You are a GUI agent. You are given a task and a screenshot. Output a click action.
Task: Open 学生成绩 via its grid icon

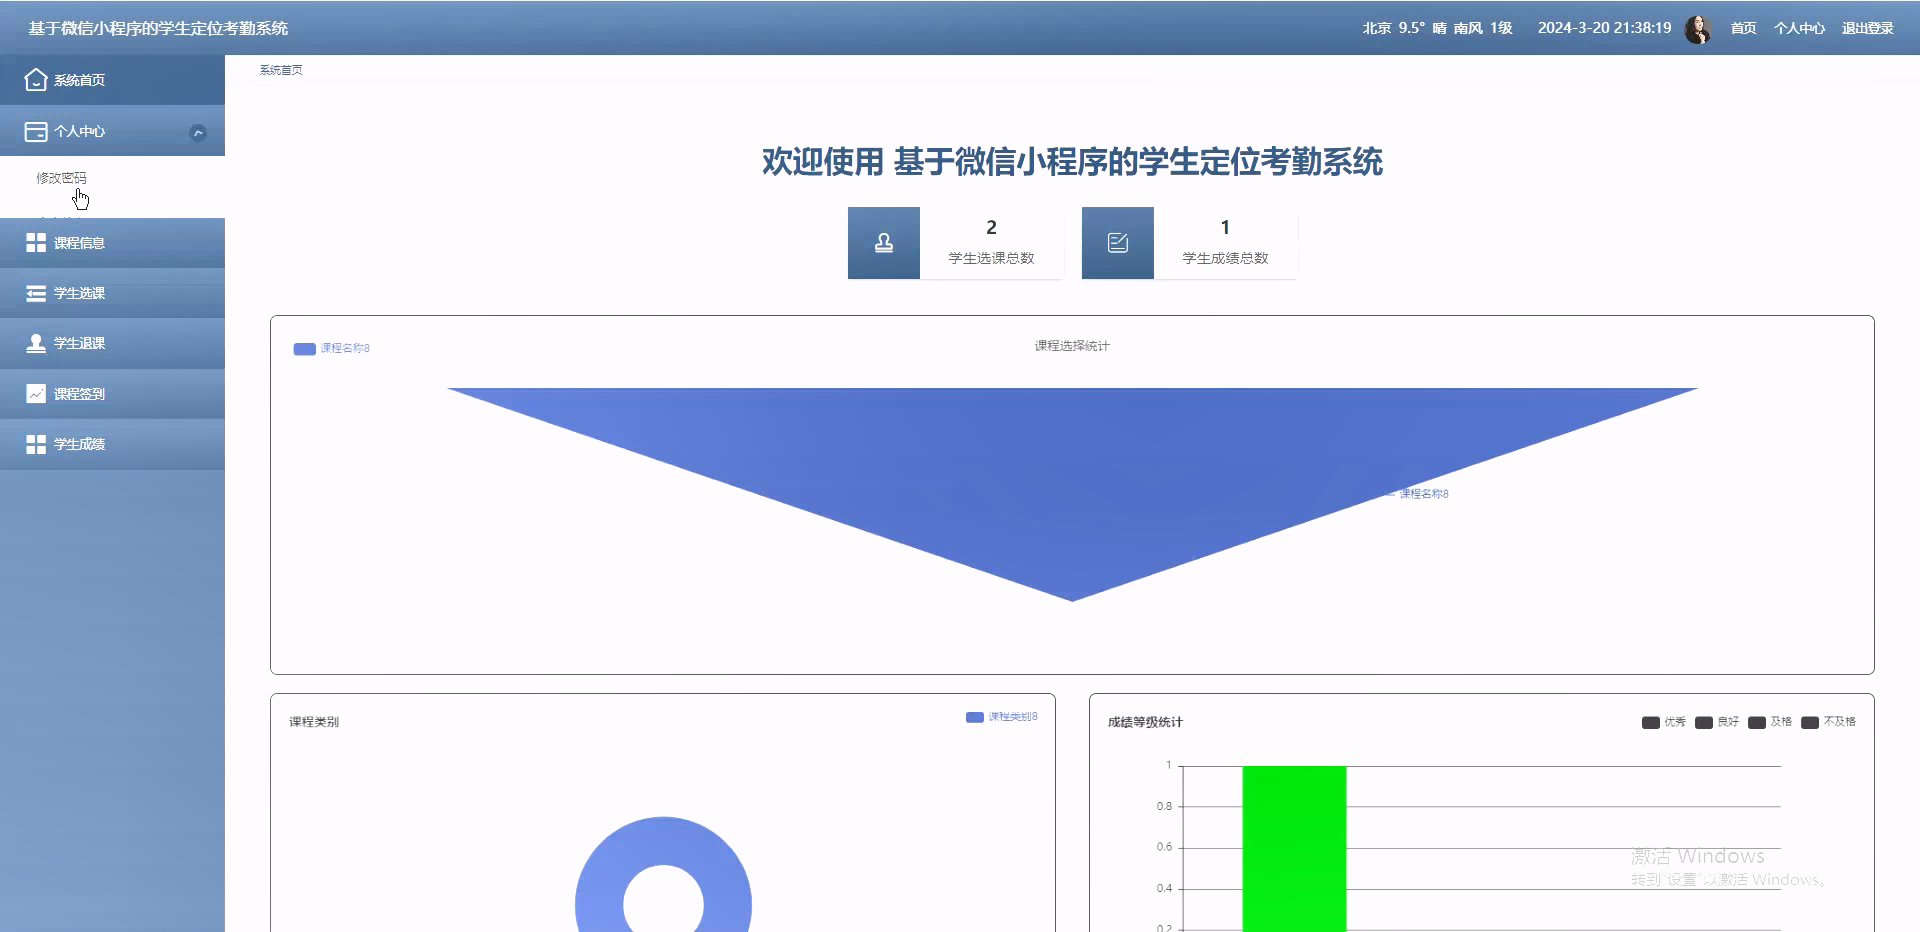tap(35, 443)
